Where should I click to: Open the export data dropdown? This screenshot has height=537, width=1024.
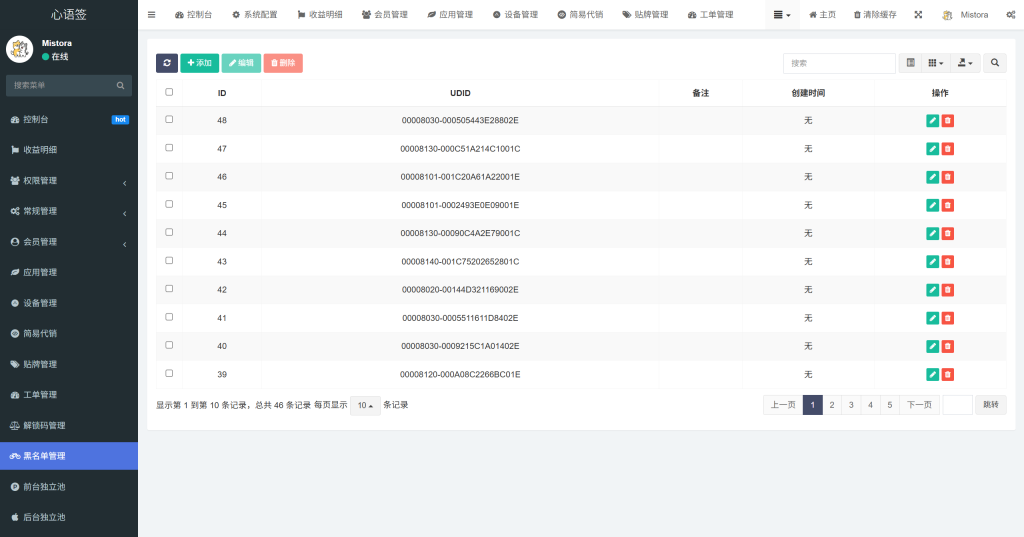(x=965, y=63)
